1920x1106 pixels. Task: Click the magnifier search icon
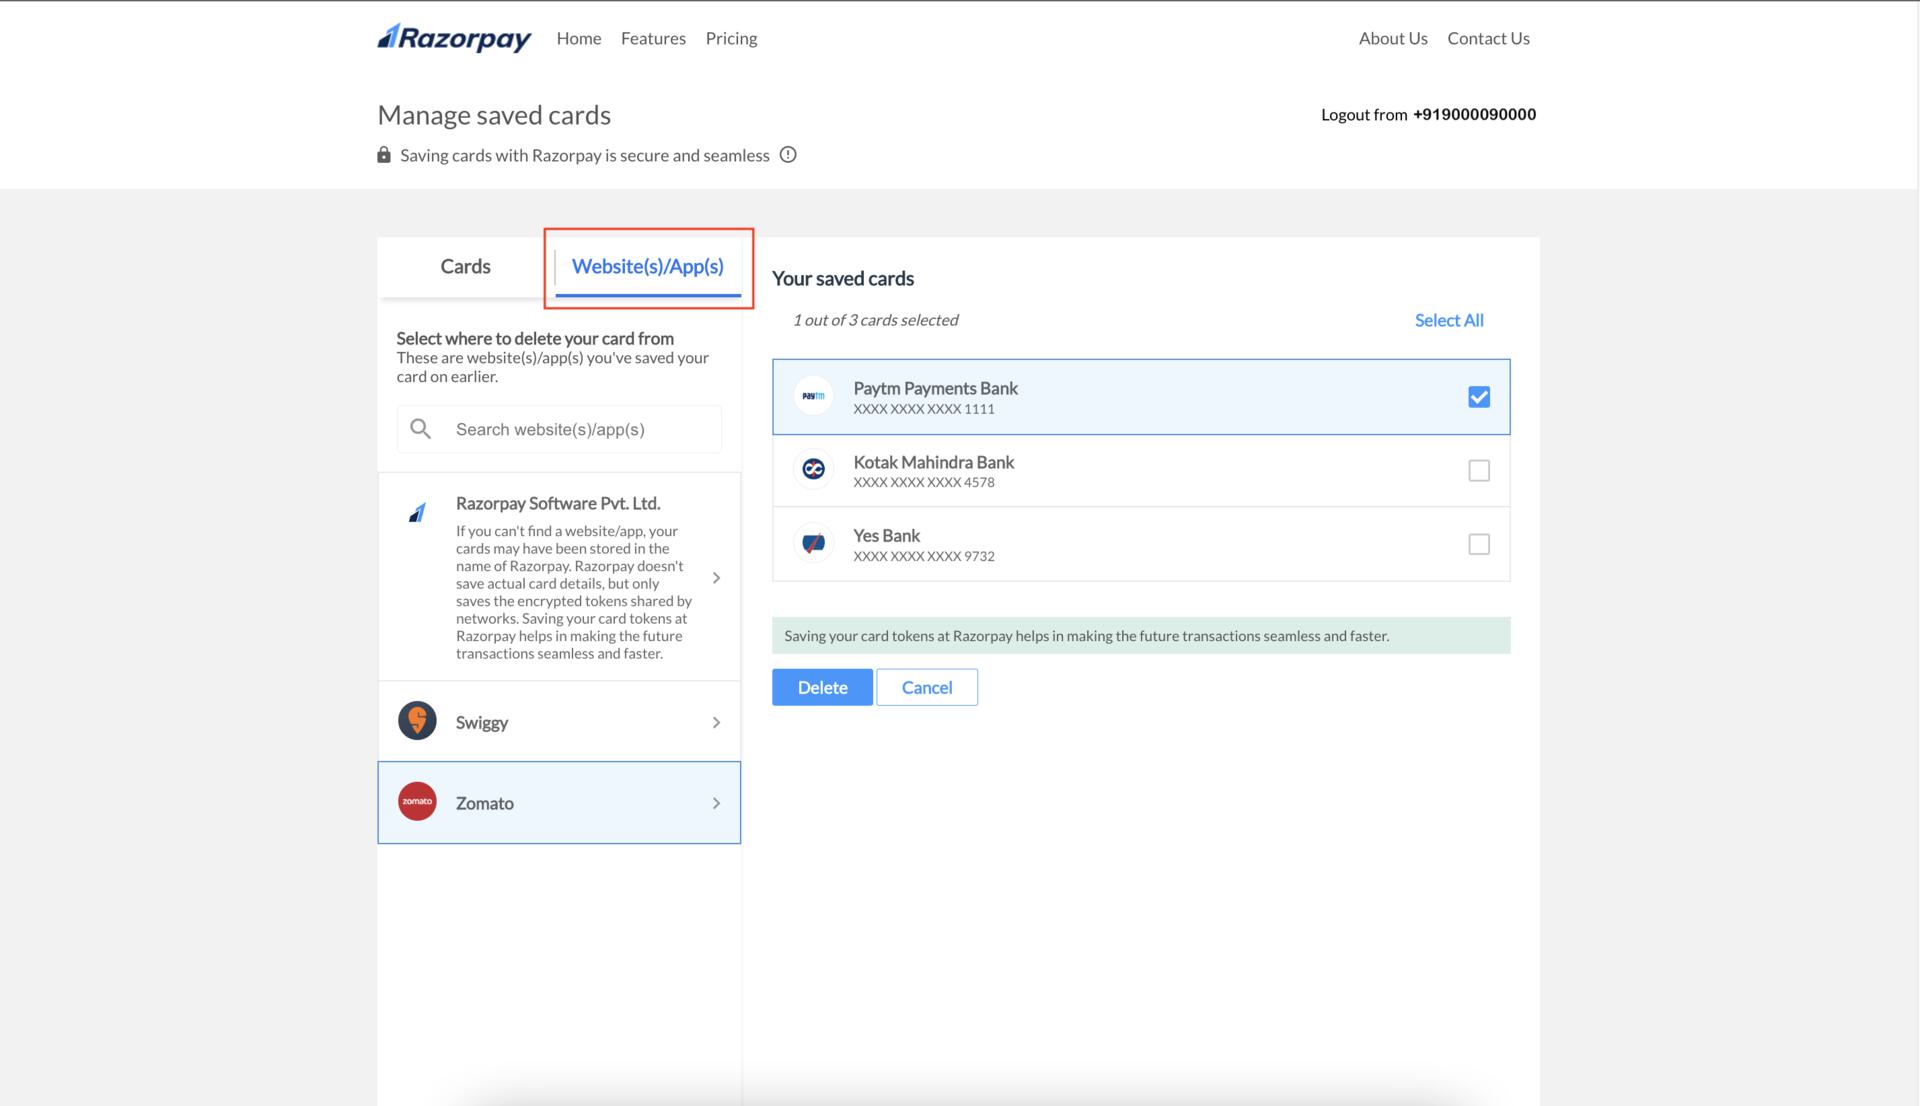coord(421,429)
